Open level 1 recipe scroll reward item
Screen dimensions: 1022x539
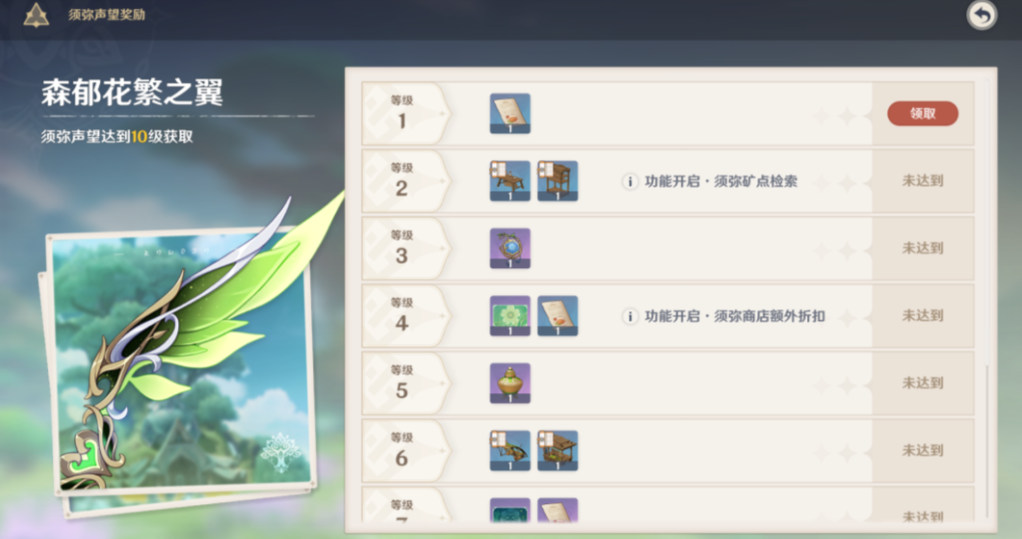[x=510, y=113]
